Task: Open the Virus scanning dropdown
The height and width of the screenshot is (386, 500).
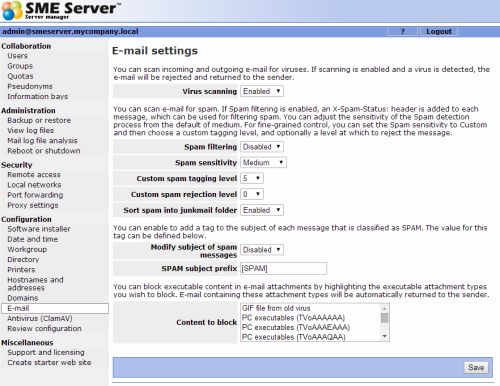Action: point(262,91)
